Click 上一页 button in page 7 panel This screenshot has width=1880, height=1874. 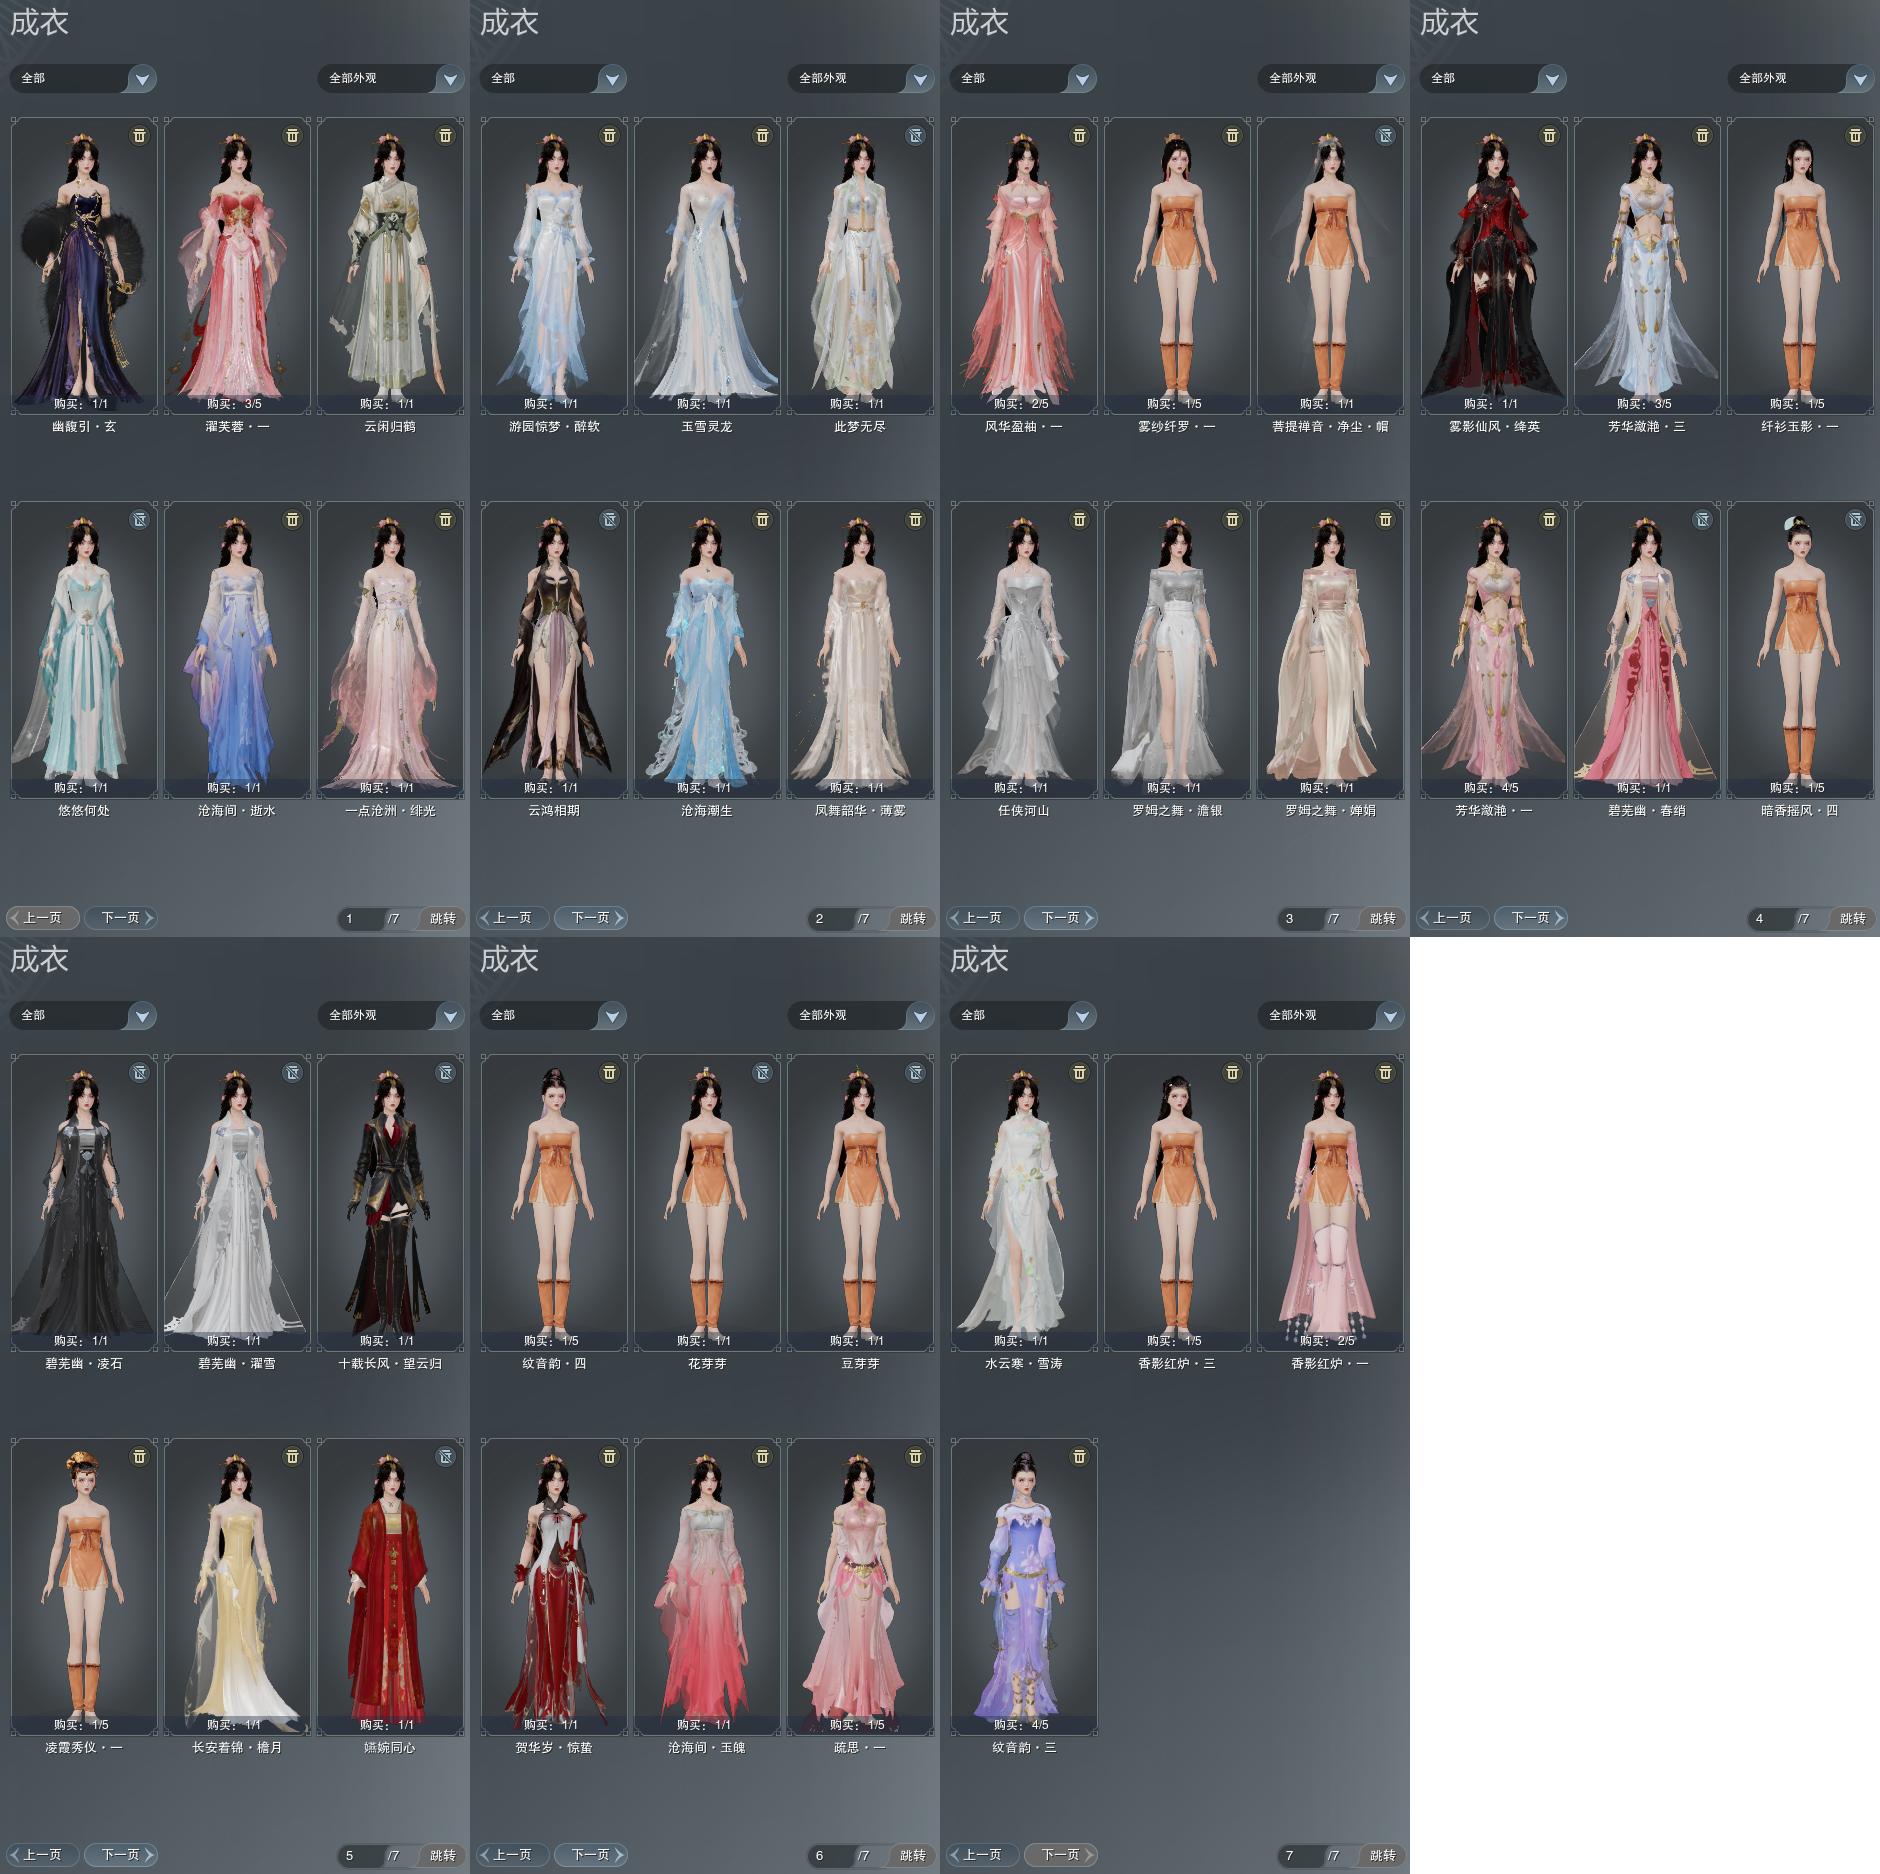[982, 1854]
